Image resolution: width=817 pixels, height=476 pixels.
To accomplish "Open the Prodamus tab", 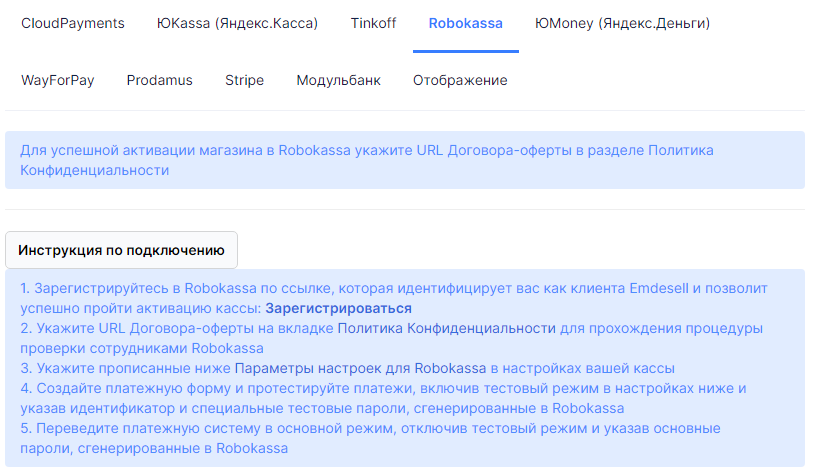I will (159, 81).
